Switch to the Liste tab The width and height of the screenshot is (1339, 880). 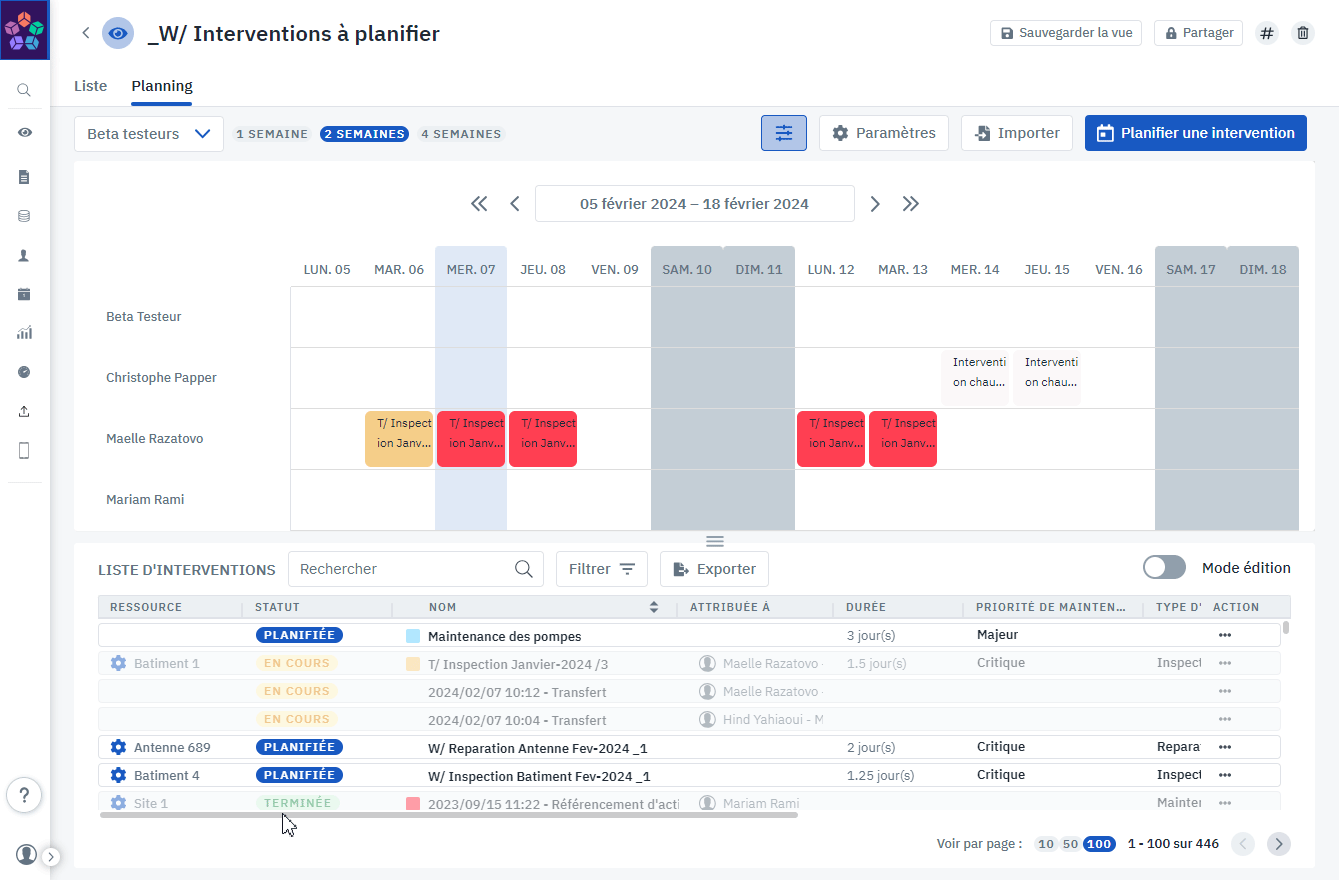pos(90,86)
